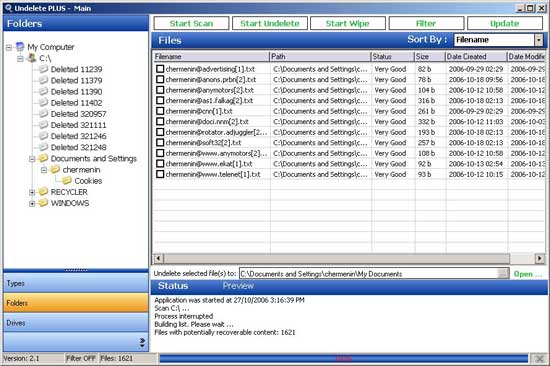Click the chermenin folder icon

pyautogui.click(x=55, y=169)
